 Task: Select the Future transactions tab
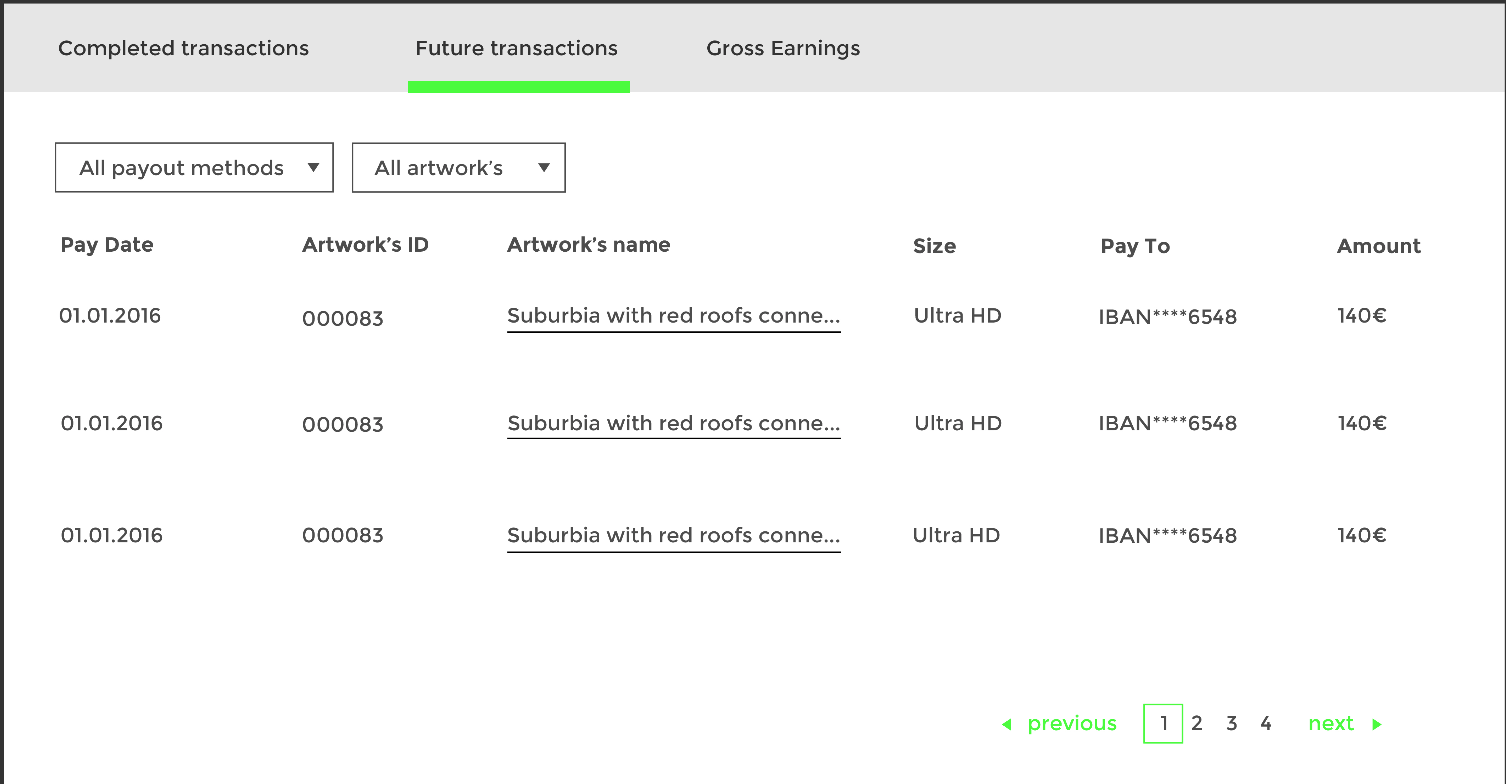pos(517,48)
